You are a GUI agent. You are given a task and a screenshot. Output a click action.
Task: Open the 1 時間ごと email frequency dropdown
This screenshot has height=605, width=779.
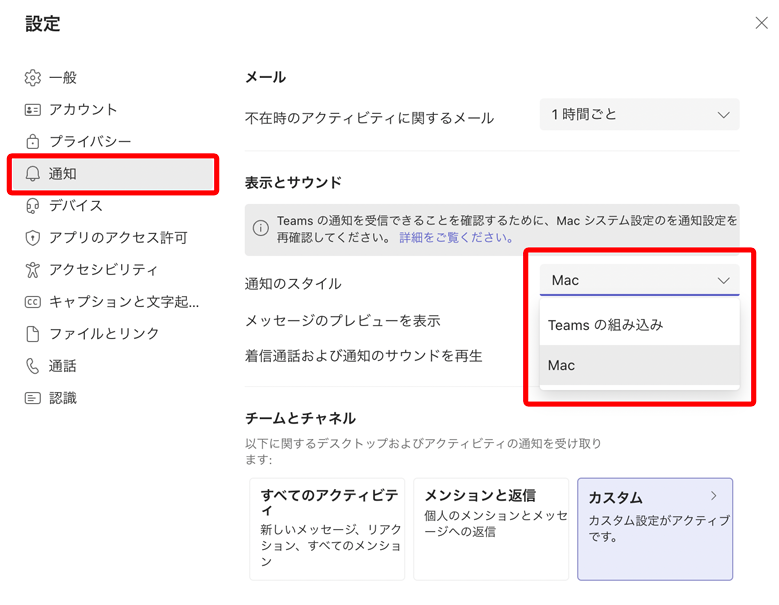tap(639, 115)
